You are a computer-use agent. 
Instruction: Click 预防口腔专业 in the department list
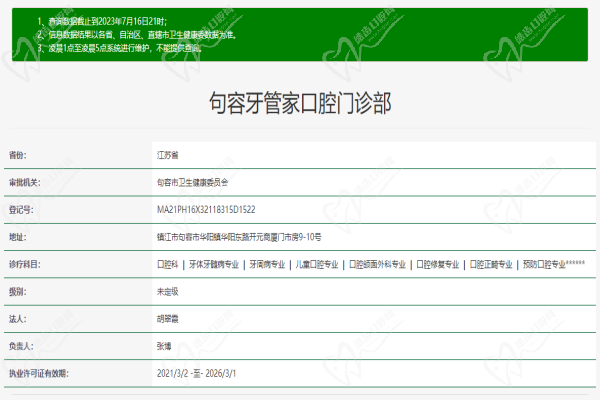[x=544, y=264]
